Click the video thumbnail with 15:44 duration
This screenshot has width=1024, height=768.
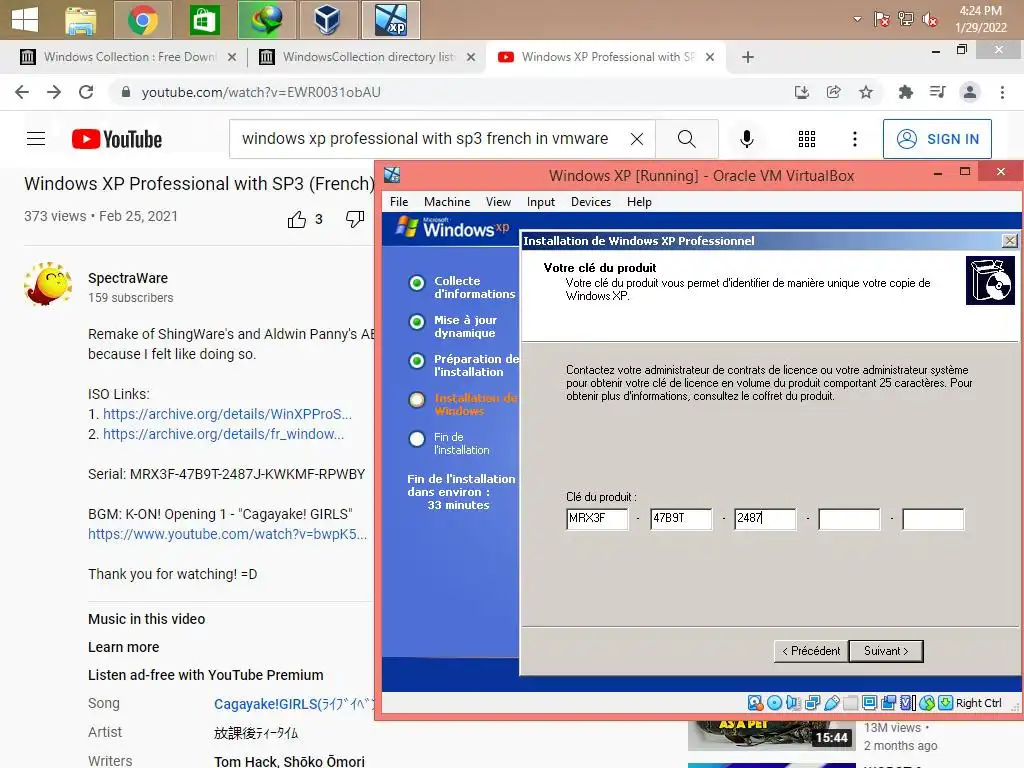coord(771,735)
